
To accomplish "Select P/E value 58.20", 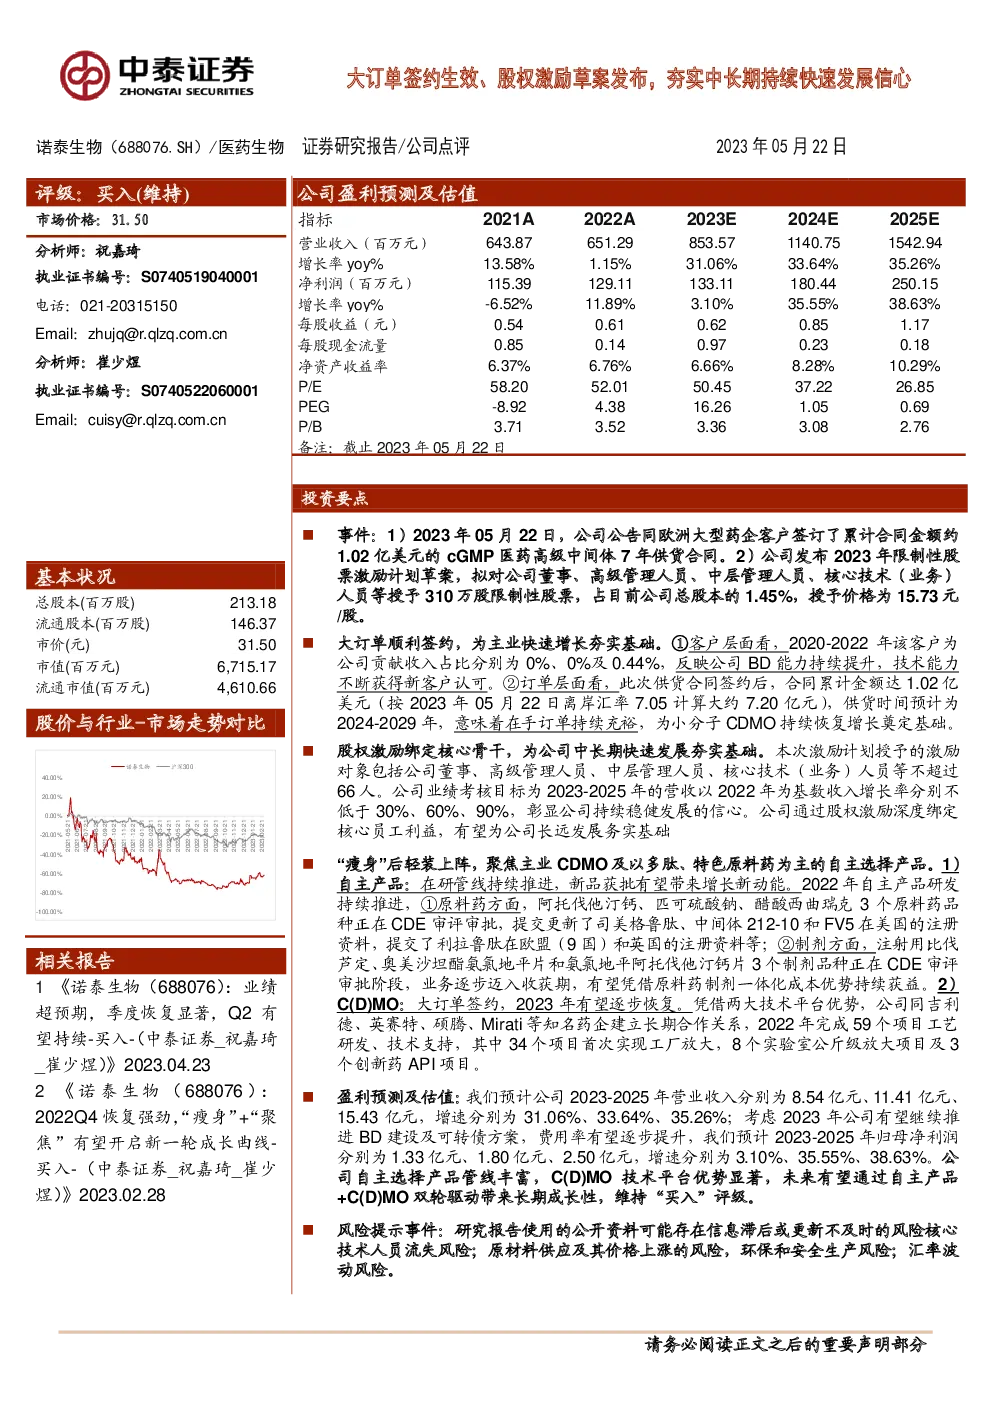I will click(x=509, y=387).
